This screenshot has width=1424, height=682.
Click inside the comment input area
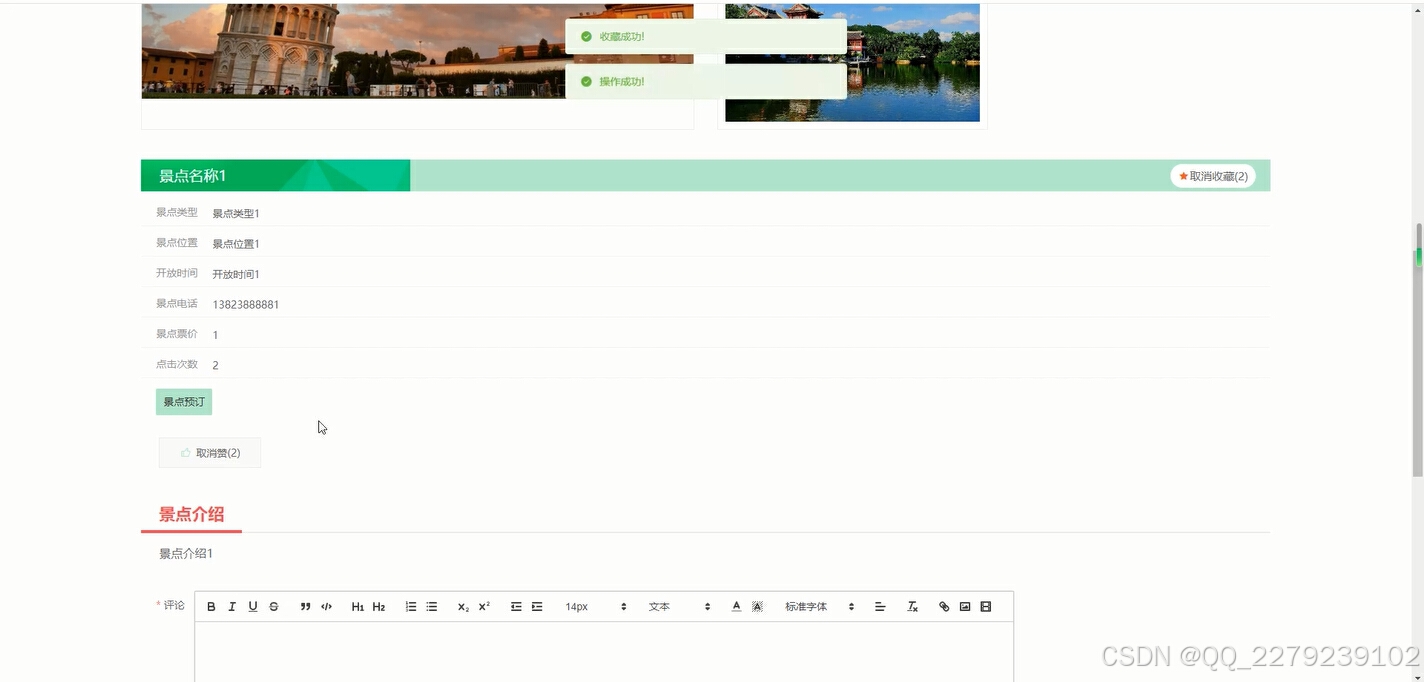[x=600, y=650]
